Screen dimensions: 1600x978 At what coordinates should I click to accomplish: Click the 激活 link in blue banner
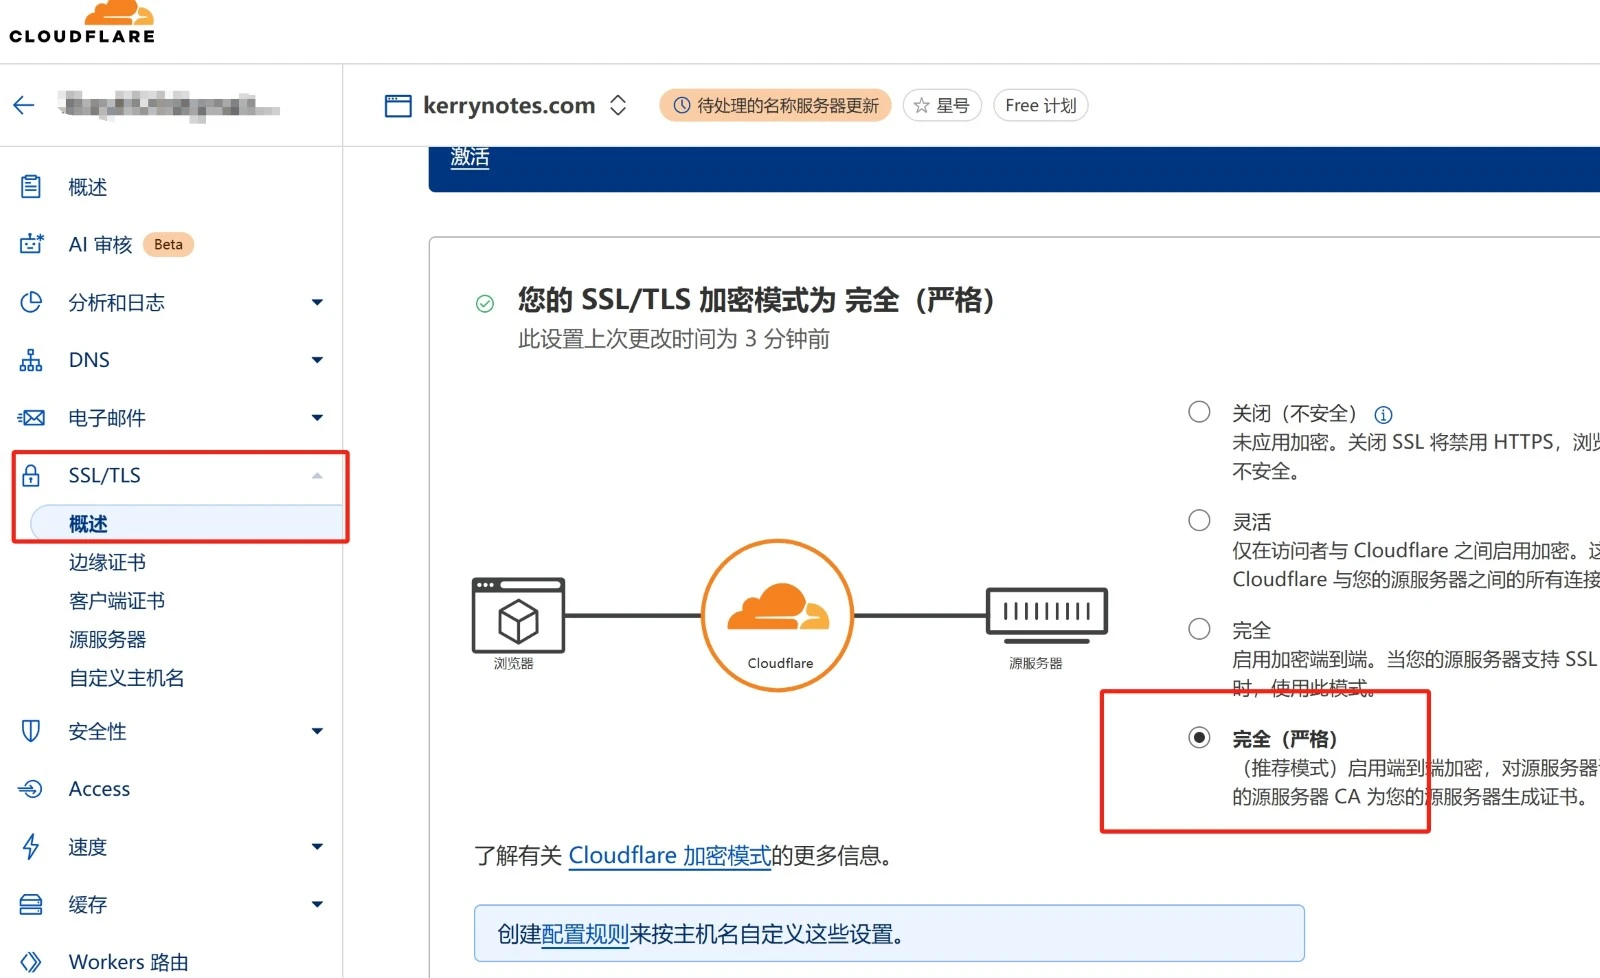tap(469, 158)
